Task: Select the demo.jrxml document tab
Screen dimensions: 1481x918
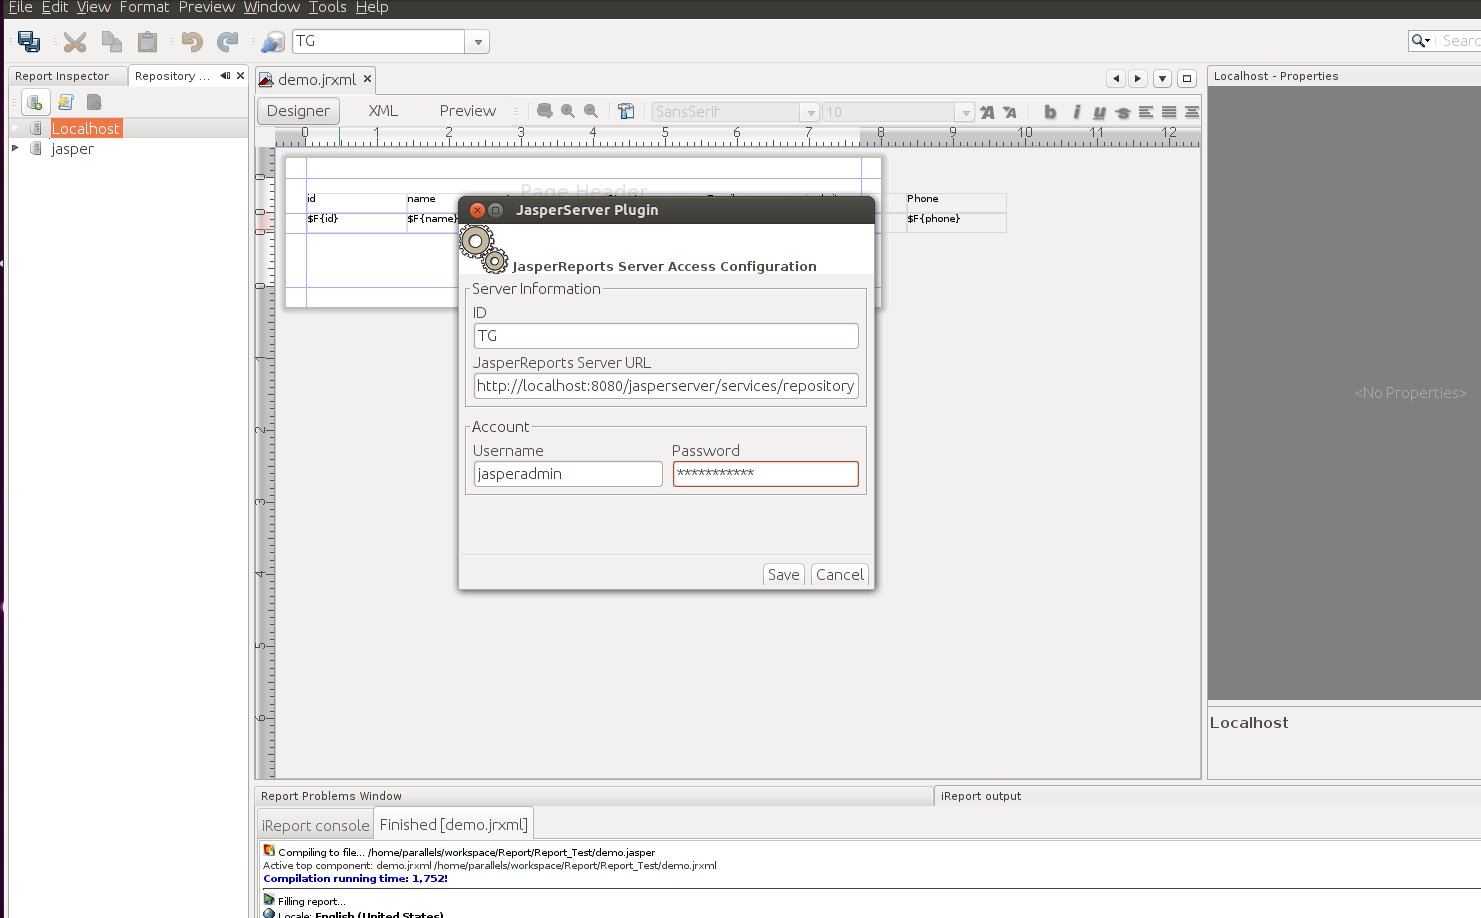Action: click(316, 79)
